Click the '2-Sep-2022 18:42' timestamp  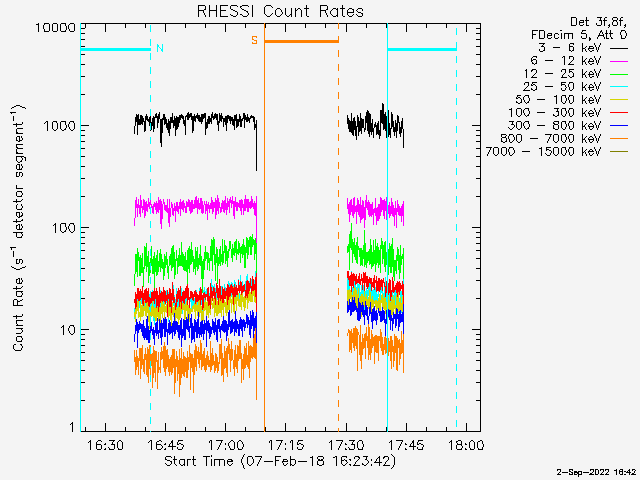596,472
